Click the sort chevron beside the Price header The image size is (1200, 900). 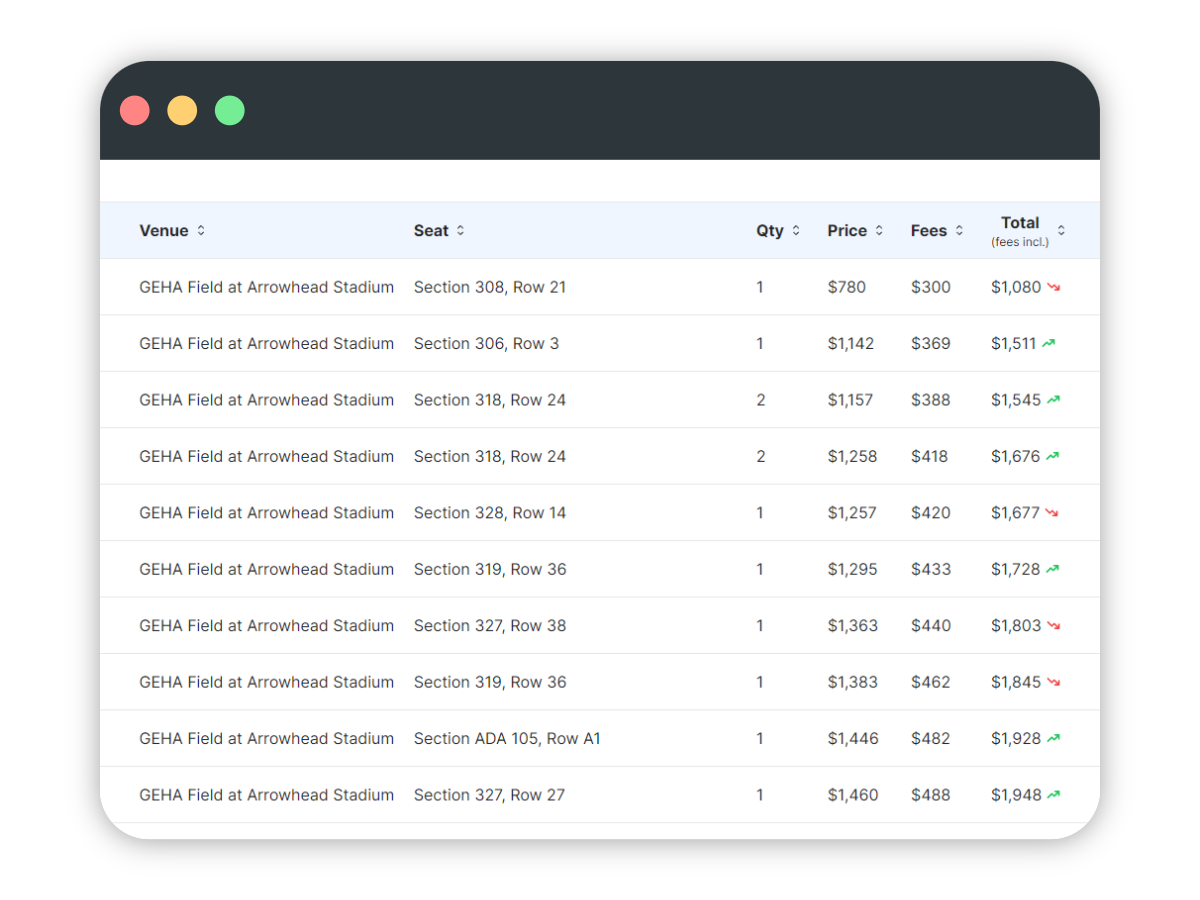point(879,231)
